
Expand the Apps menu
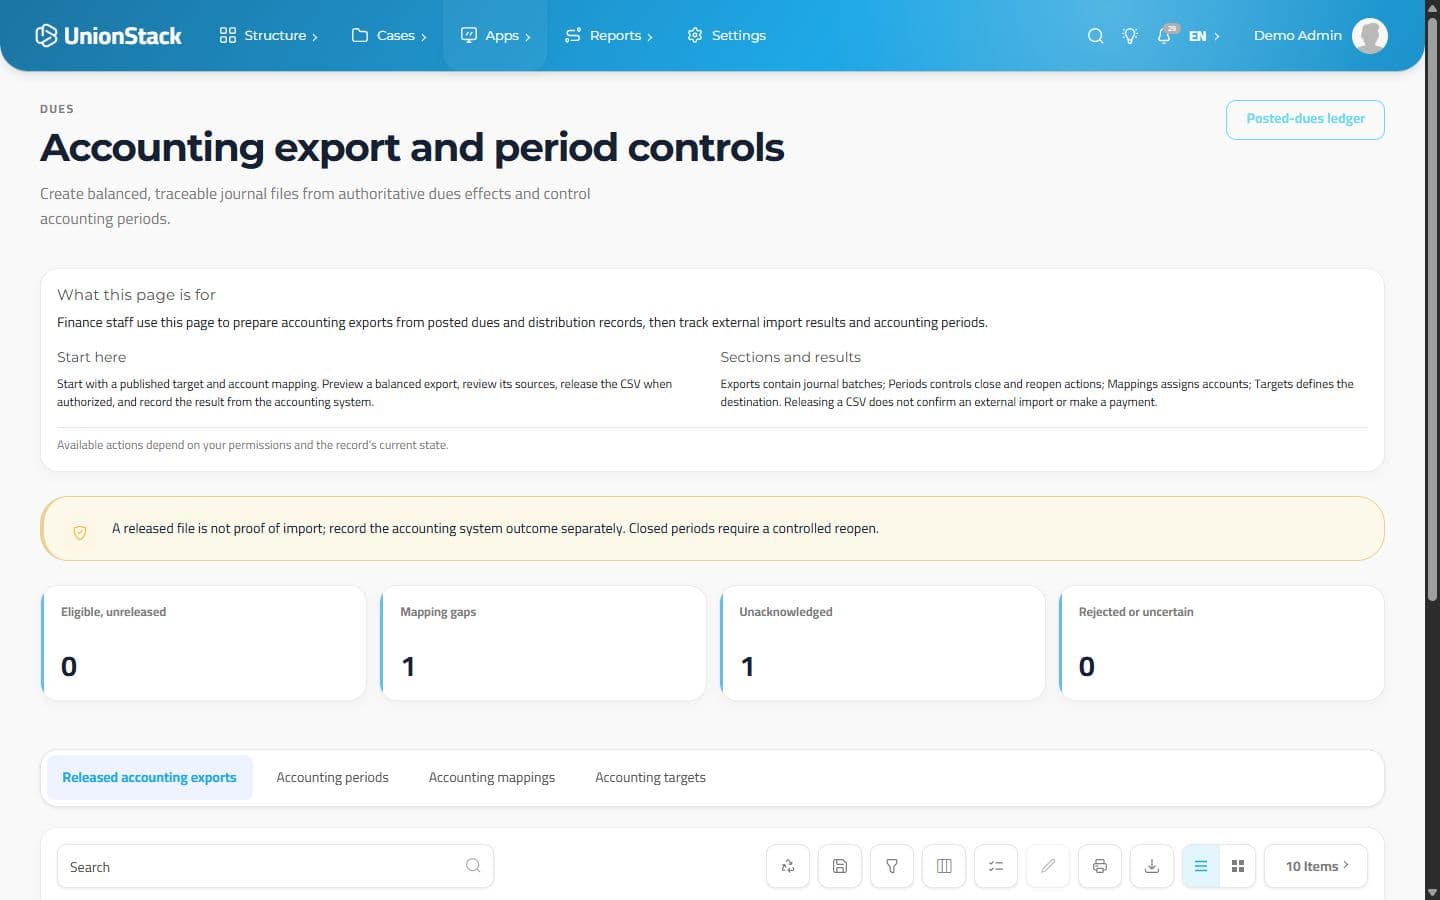(495, 36)
